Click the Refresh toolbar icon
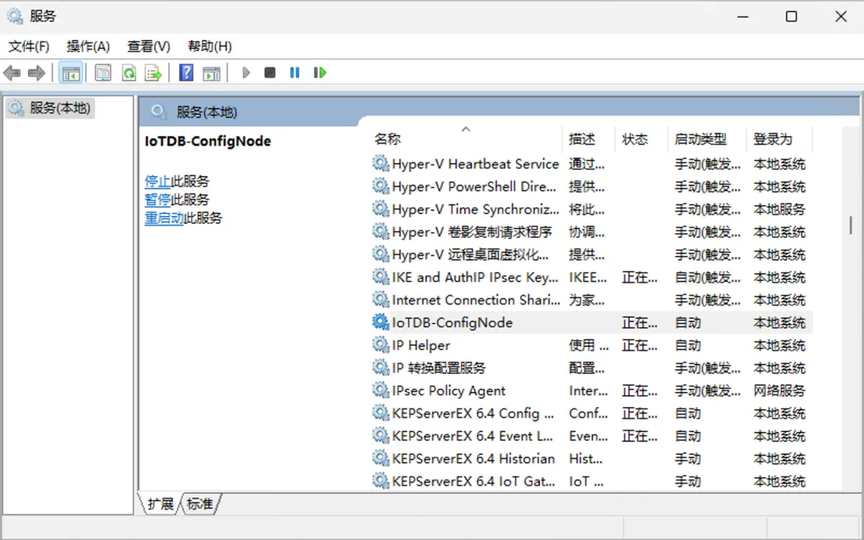 tap(129, 73)
